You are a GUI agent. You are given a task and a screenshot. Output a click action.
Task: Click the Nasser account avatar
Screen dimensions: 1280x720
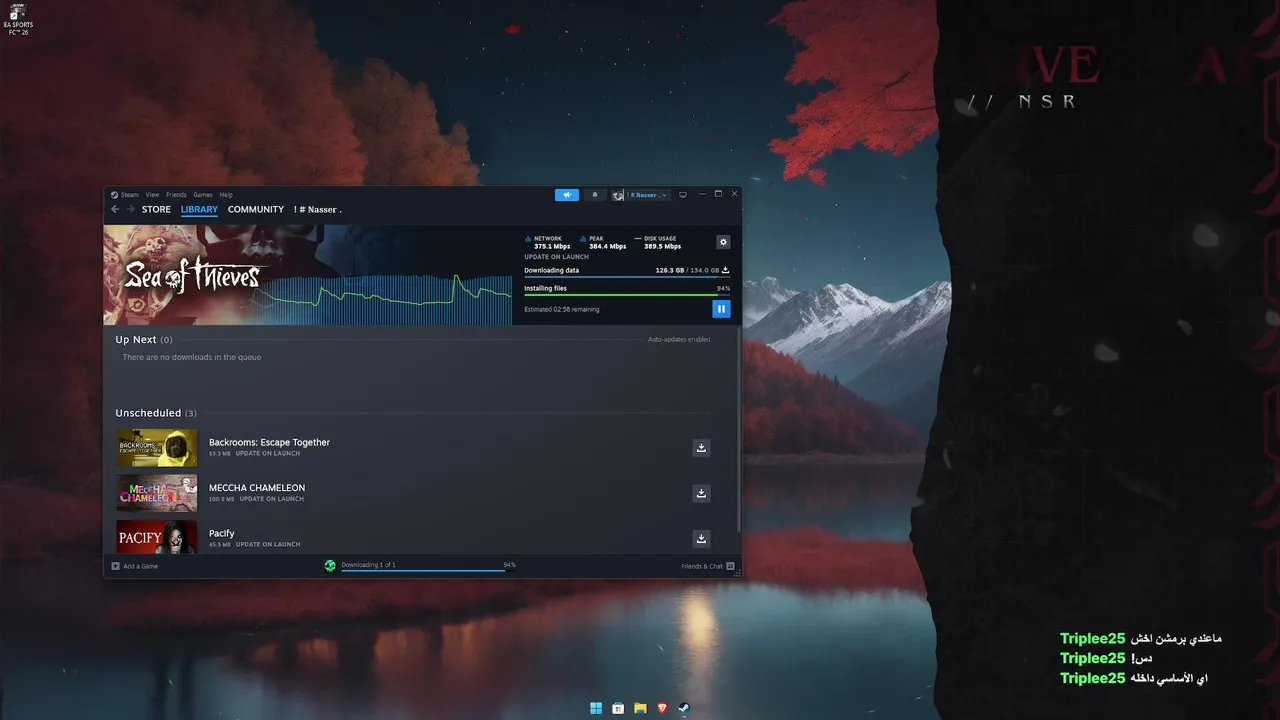click(x=619, y=195)
